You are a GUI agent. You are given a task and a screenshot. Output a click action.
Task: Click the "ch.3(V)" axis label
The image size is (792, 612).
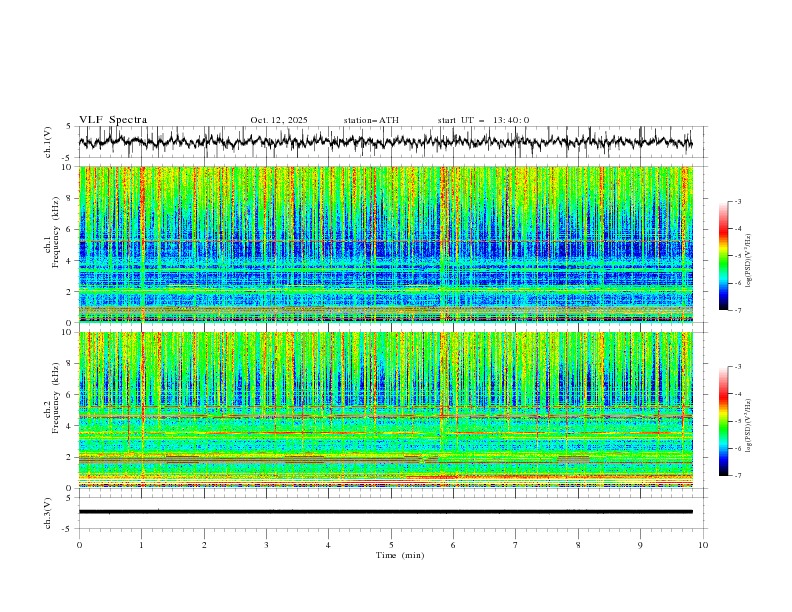(48, 513)
